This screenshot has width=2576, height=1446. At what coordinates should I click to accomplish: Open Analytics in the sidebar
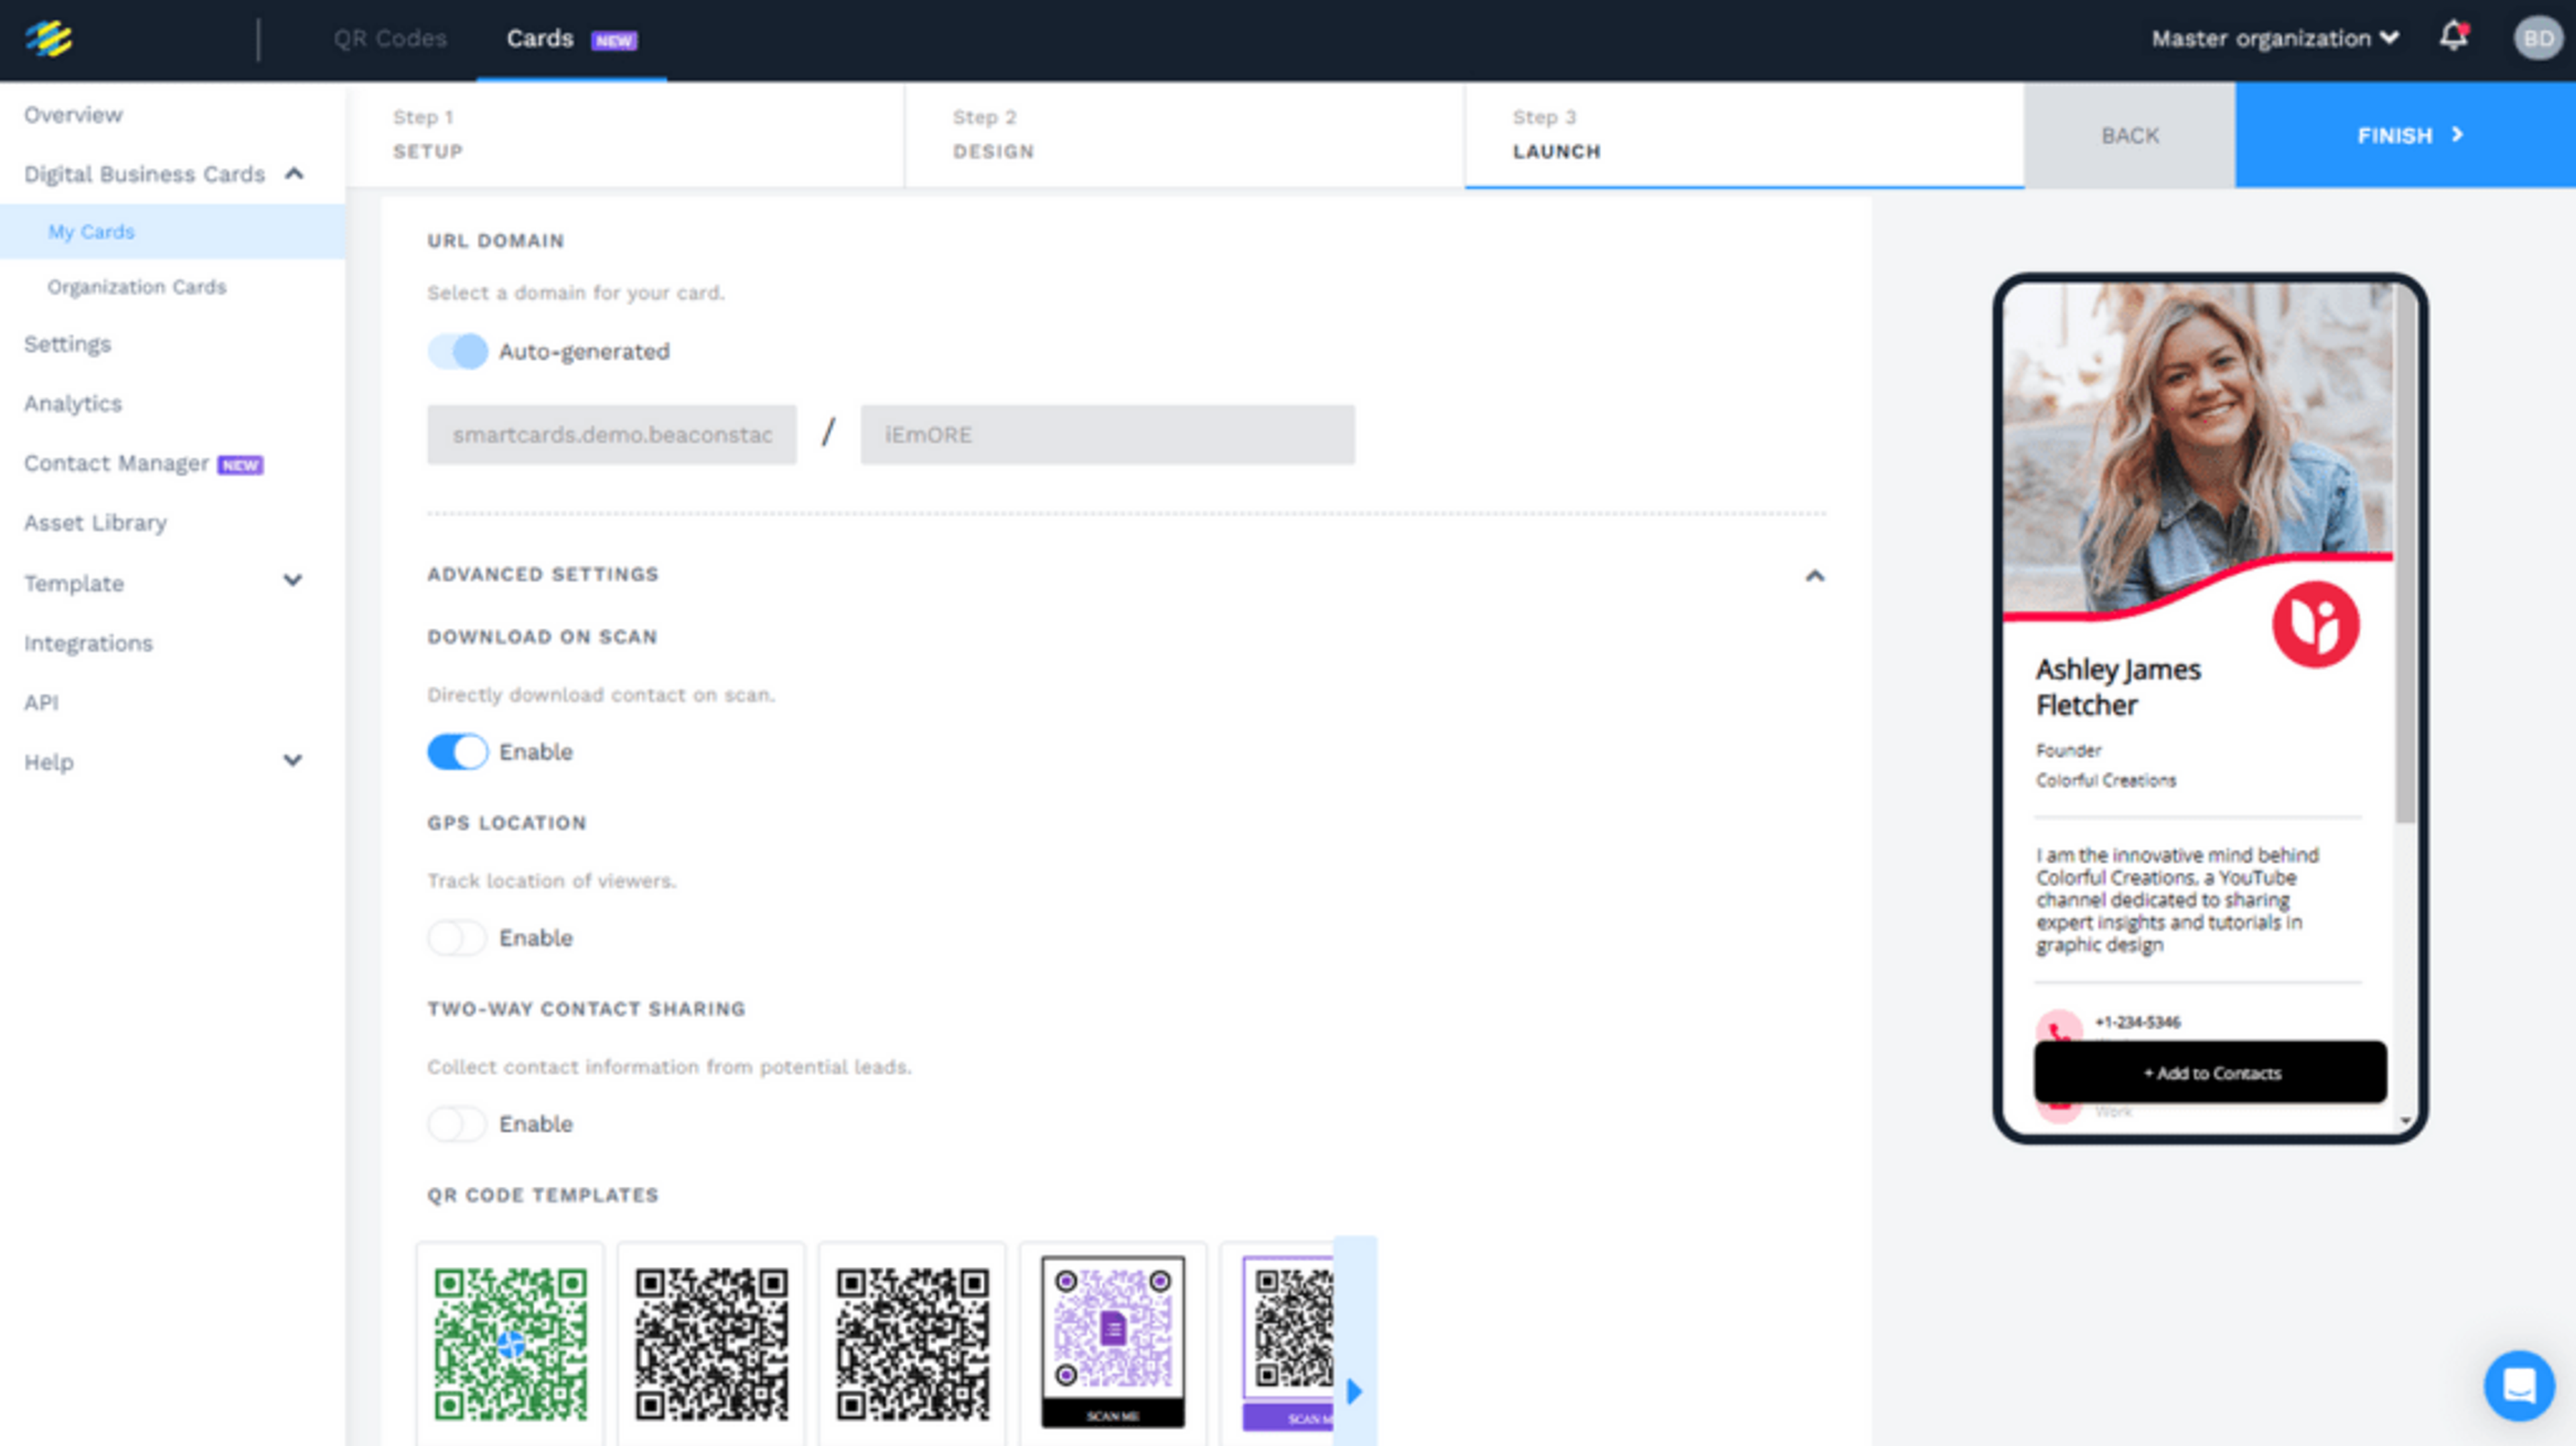[73, 403]
